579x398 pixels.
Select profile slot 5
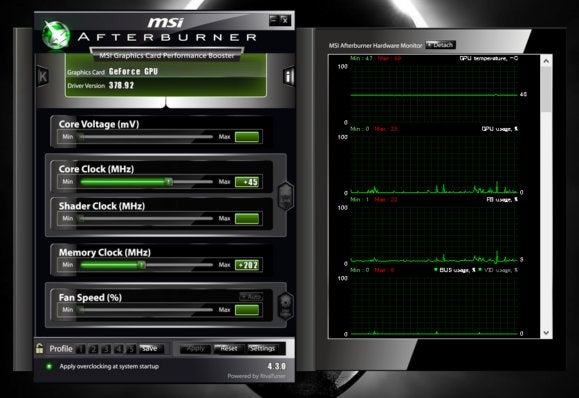click(131, 349)
